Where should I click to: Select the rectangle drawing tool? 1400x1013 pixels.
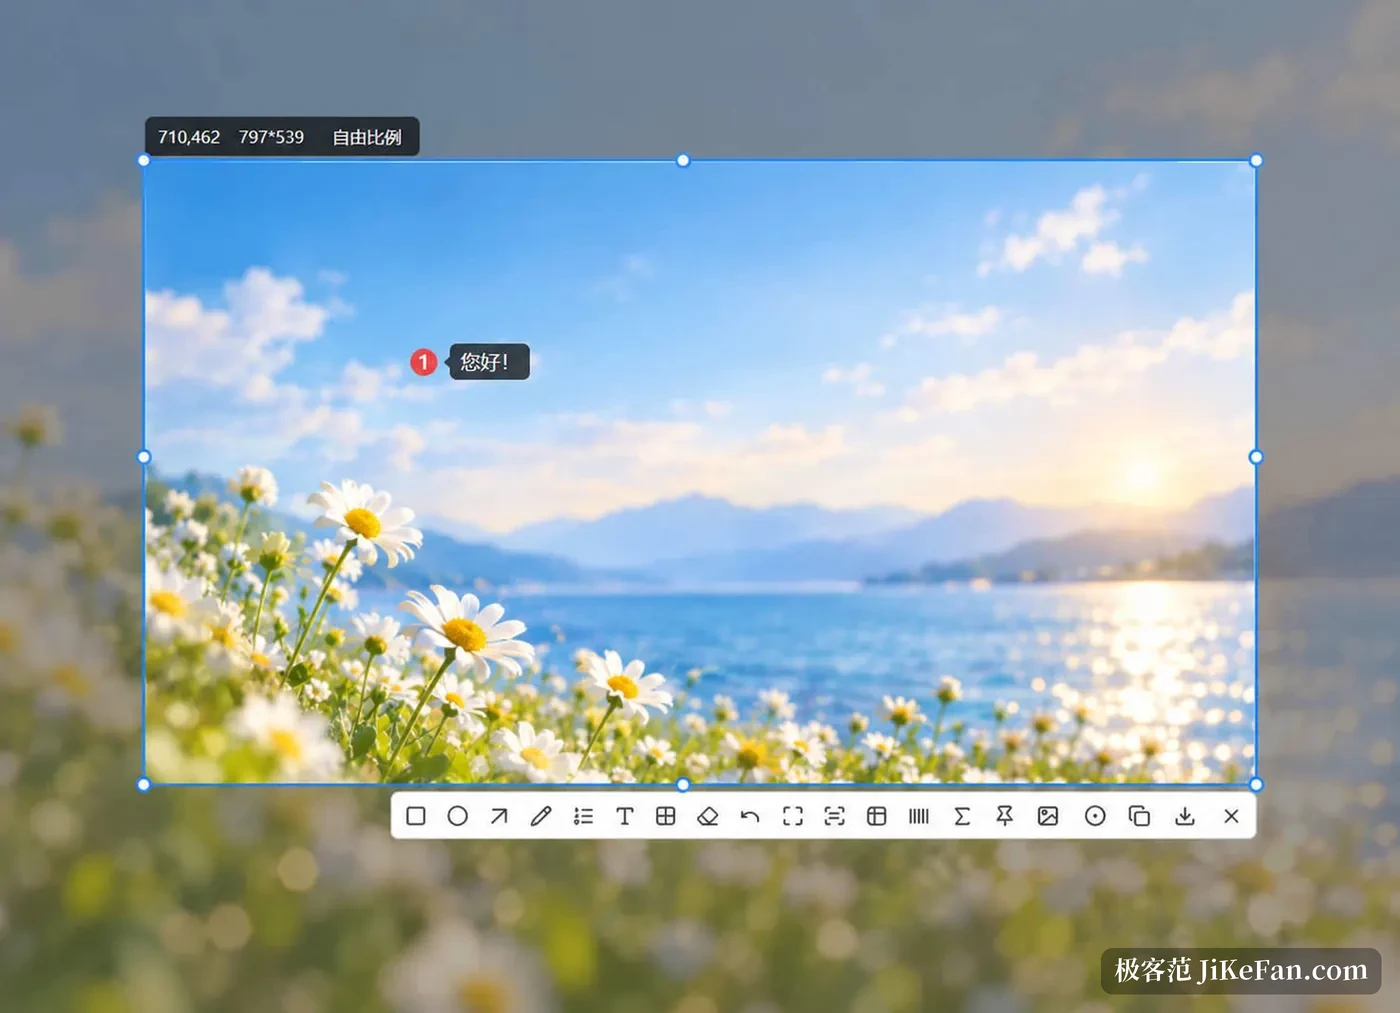(x=416, y=816)
